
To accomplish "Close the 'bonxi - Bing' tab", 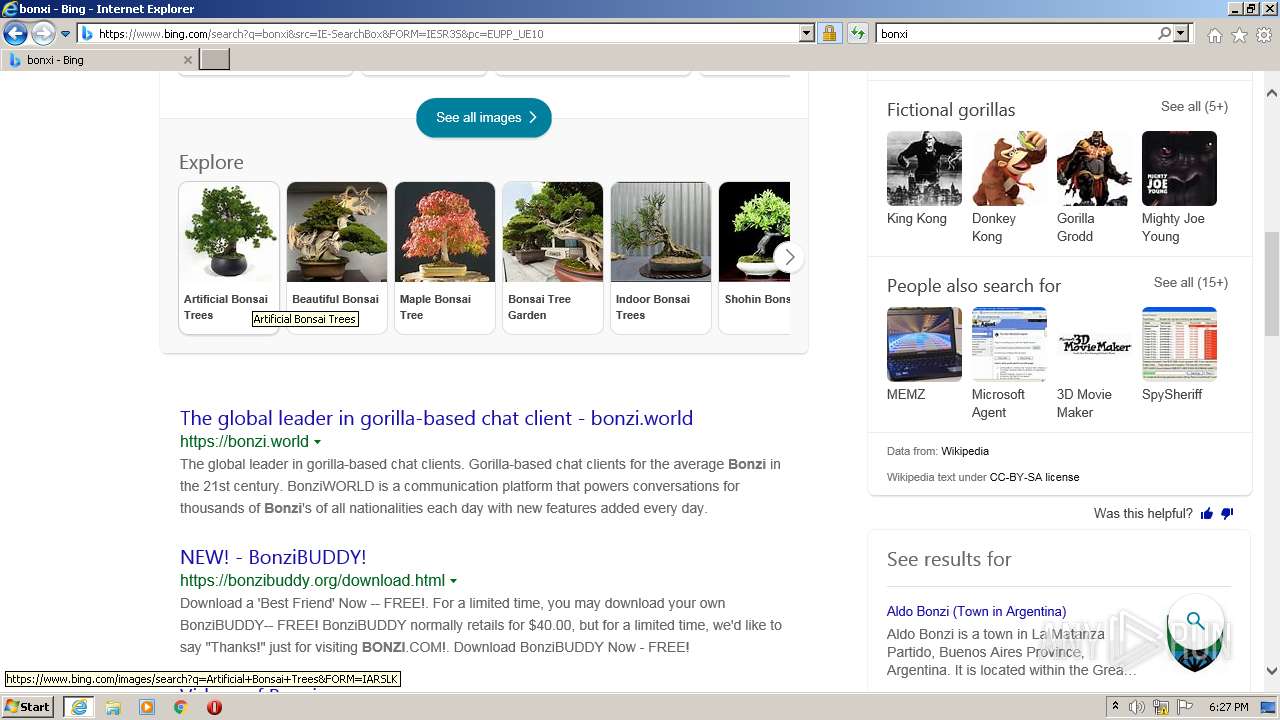I will [x=187, y=60].
